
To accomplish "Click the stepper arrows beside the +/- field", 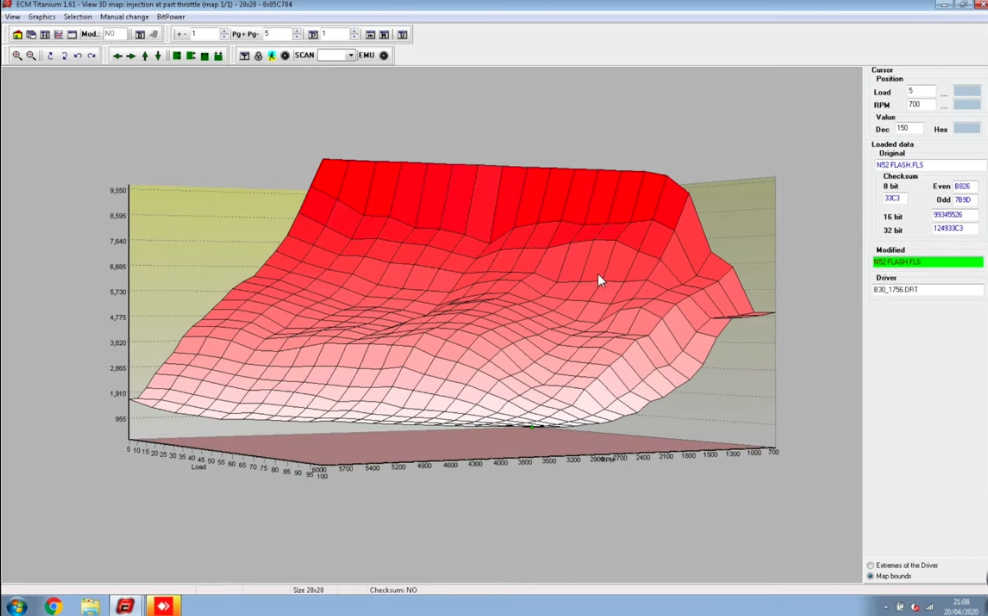I will tap(224, 34).
